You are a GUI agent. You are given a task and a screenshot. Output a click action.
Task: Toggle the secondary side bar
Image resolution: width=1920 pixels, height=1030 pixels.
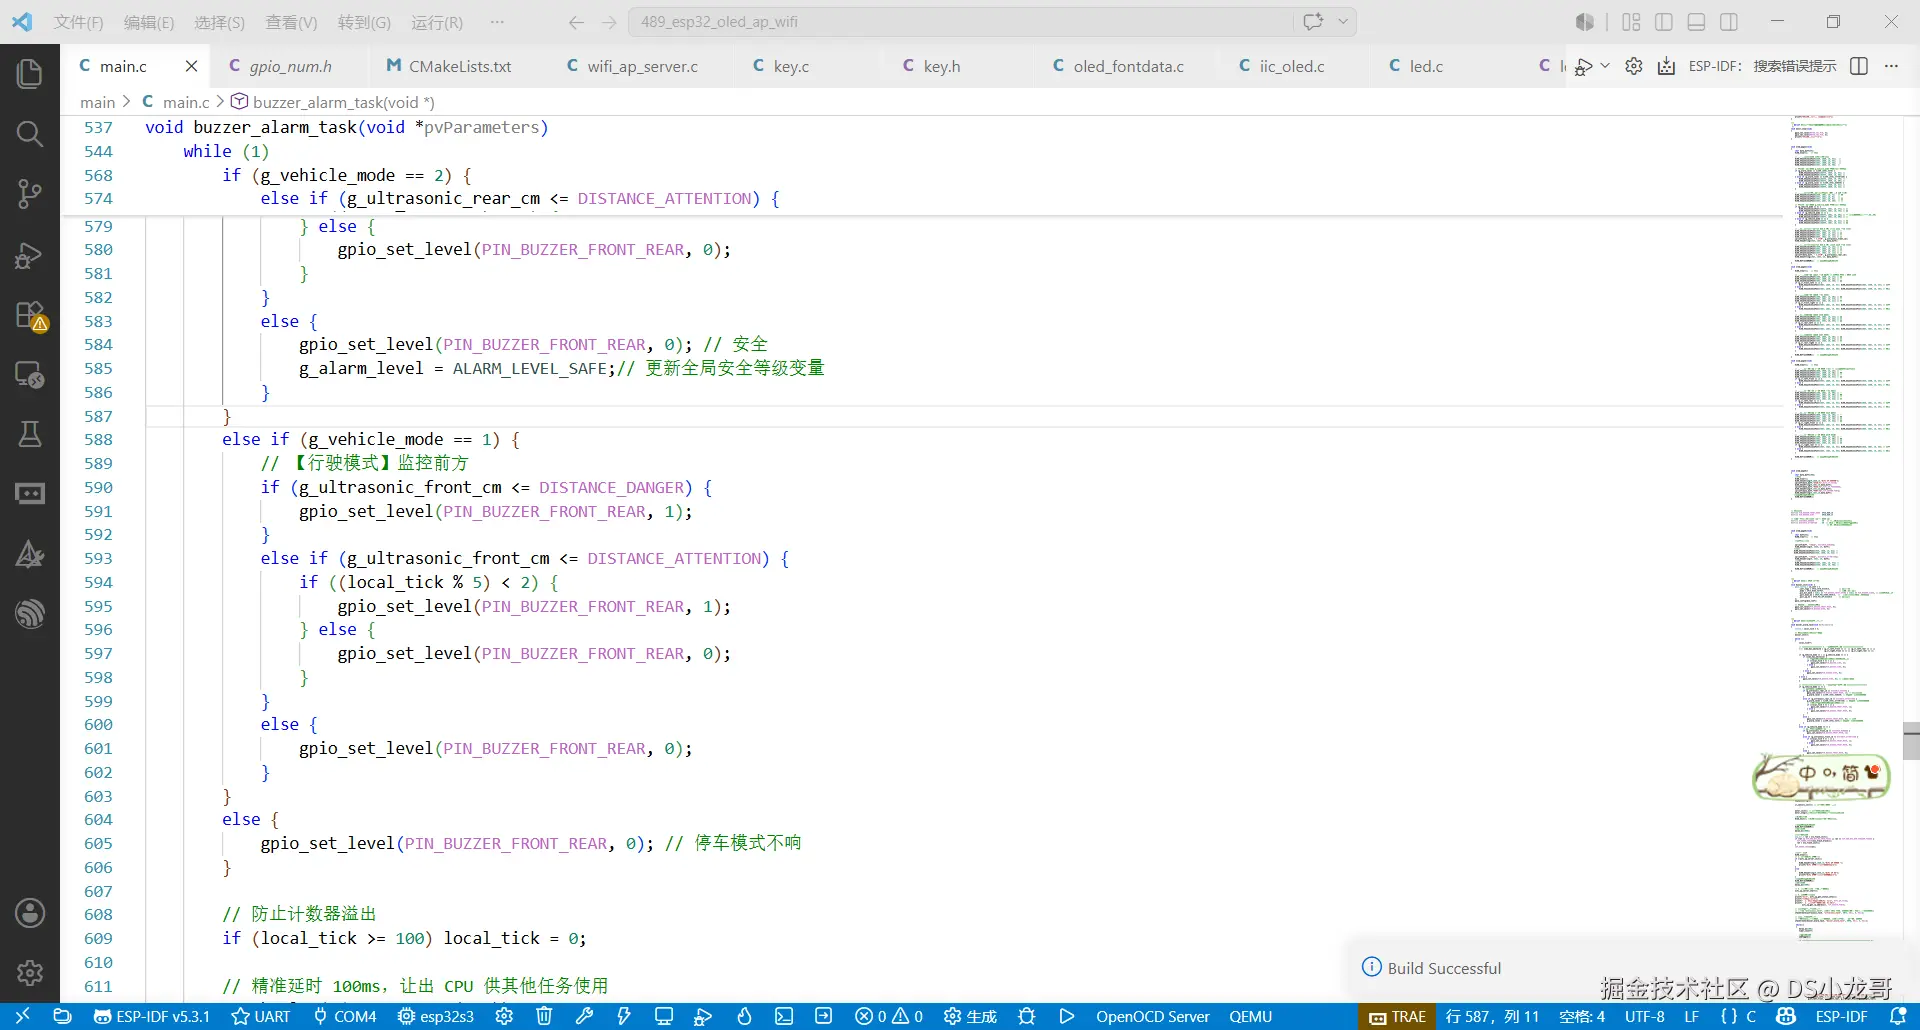1729,22
